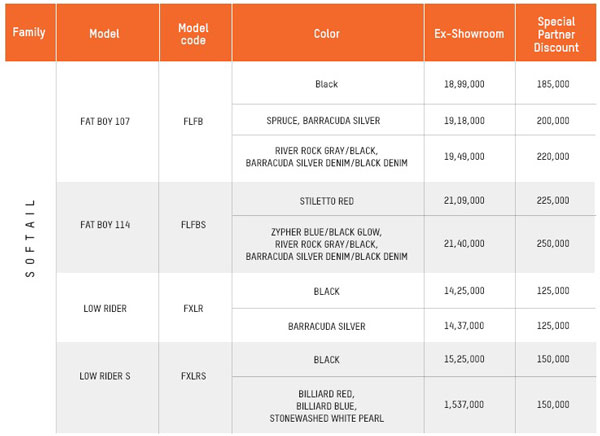Select the FAT BOY 114 model cell
Screen dimensions: 600x436
pos(105,225)
